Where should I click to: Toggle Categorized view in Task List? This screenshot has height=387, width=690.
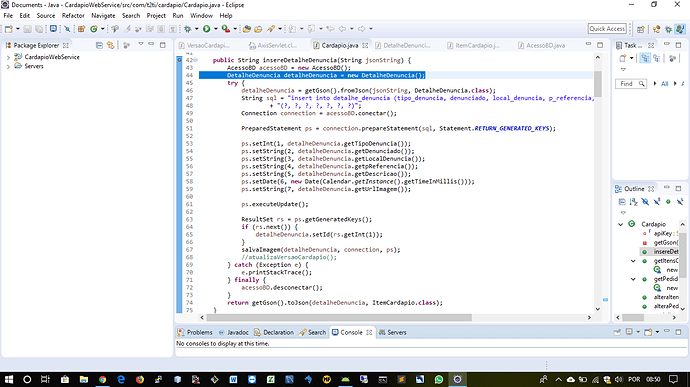[x=645, y=58]
